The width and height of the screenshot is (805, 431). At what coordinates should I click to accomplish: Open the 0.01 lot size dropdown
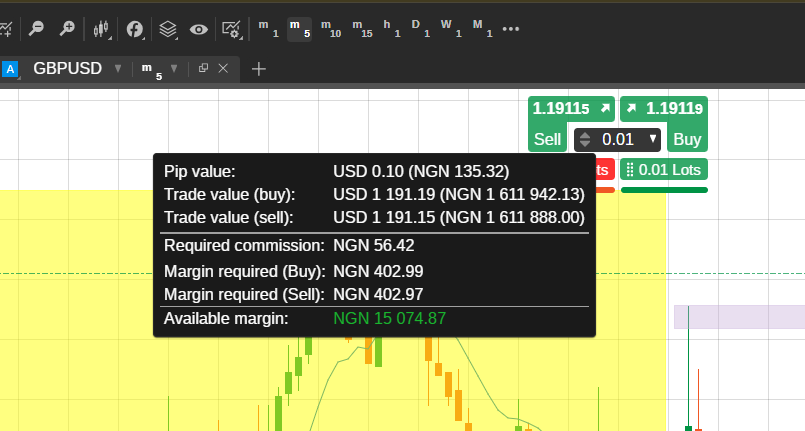[x=653, y=139]
